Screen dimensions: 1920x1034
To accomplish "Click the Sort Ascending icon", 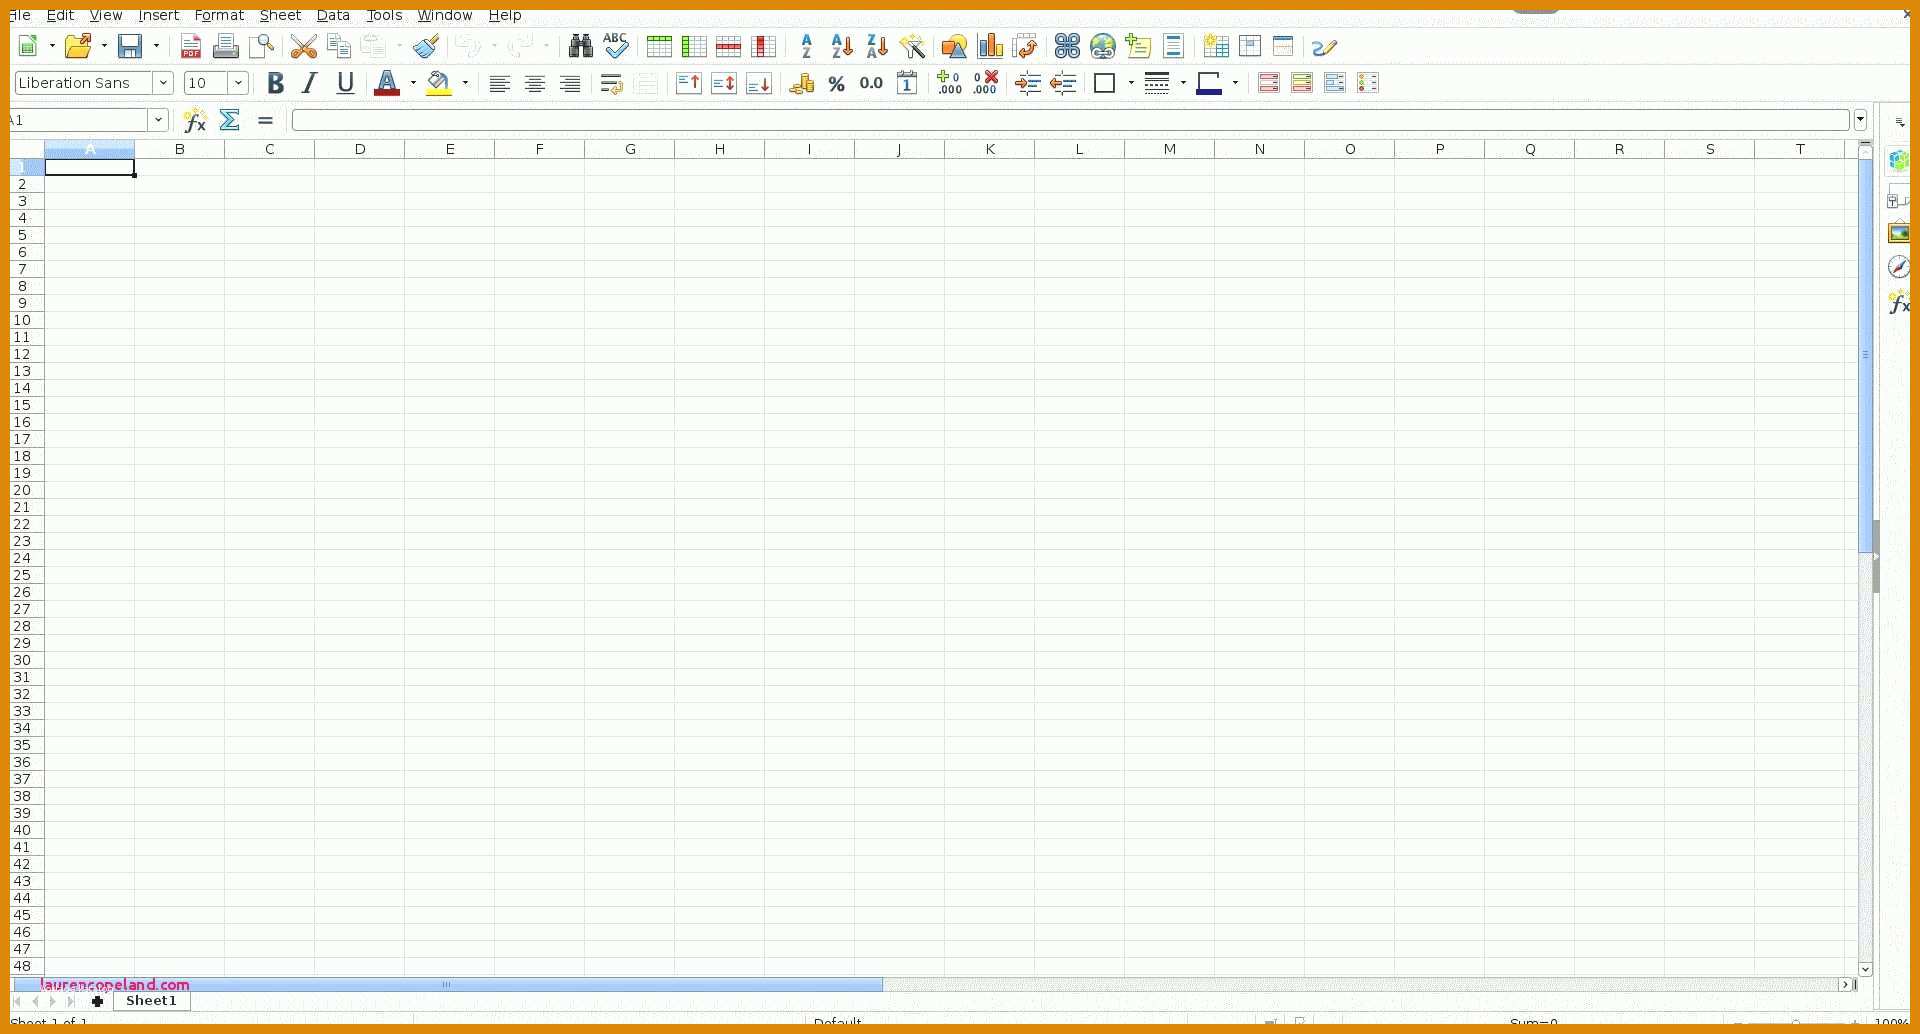I will pos(842,46).
